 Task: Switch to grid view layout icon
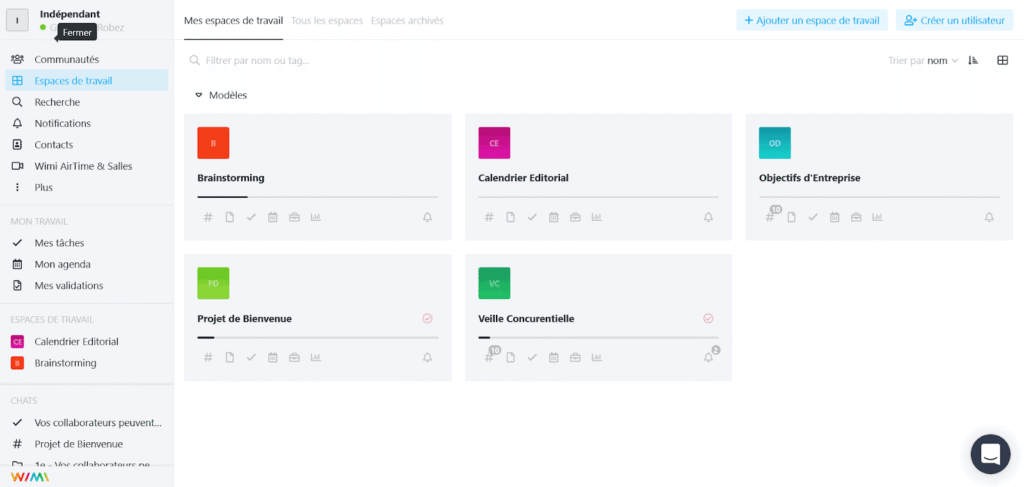click(x=1002, y=61)
